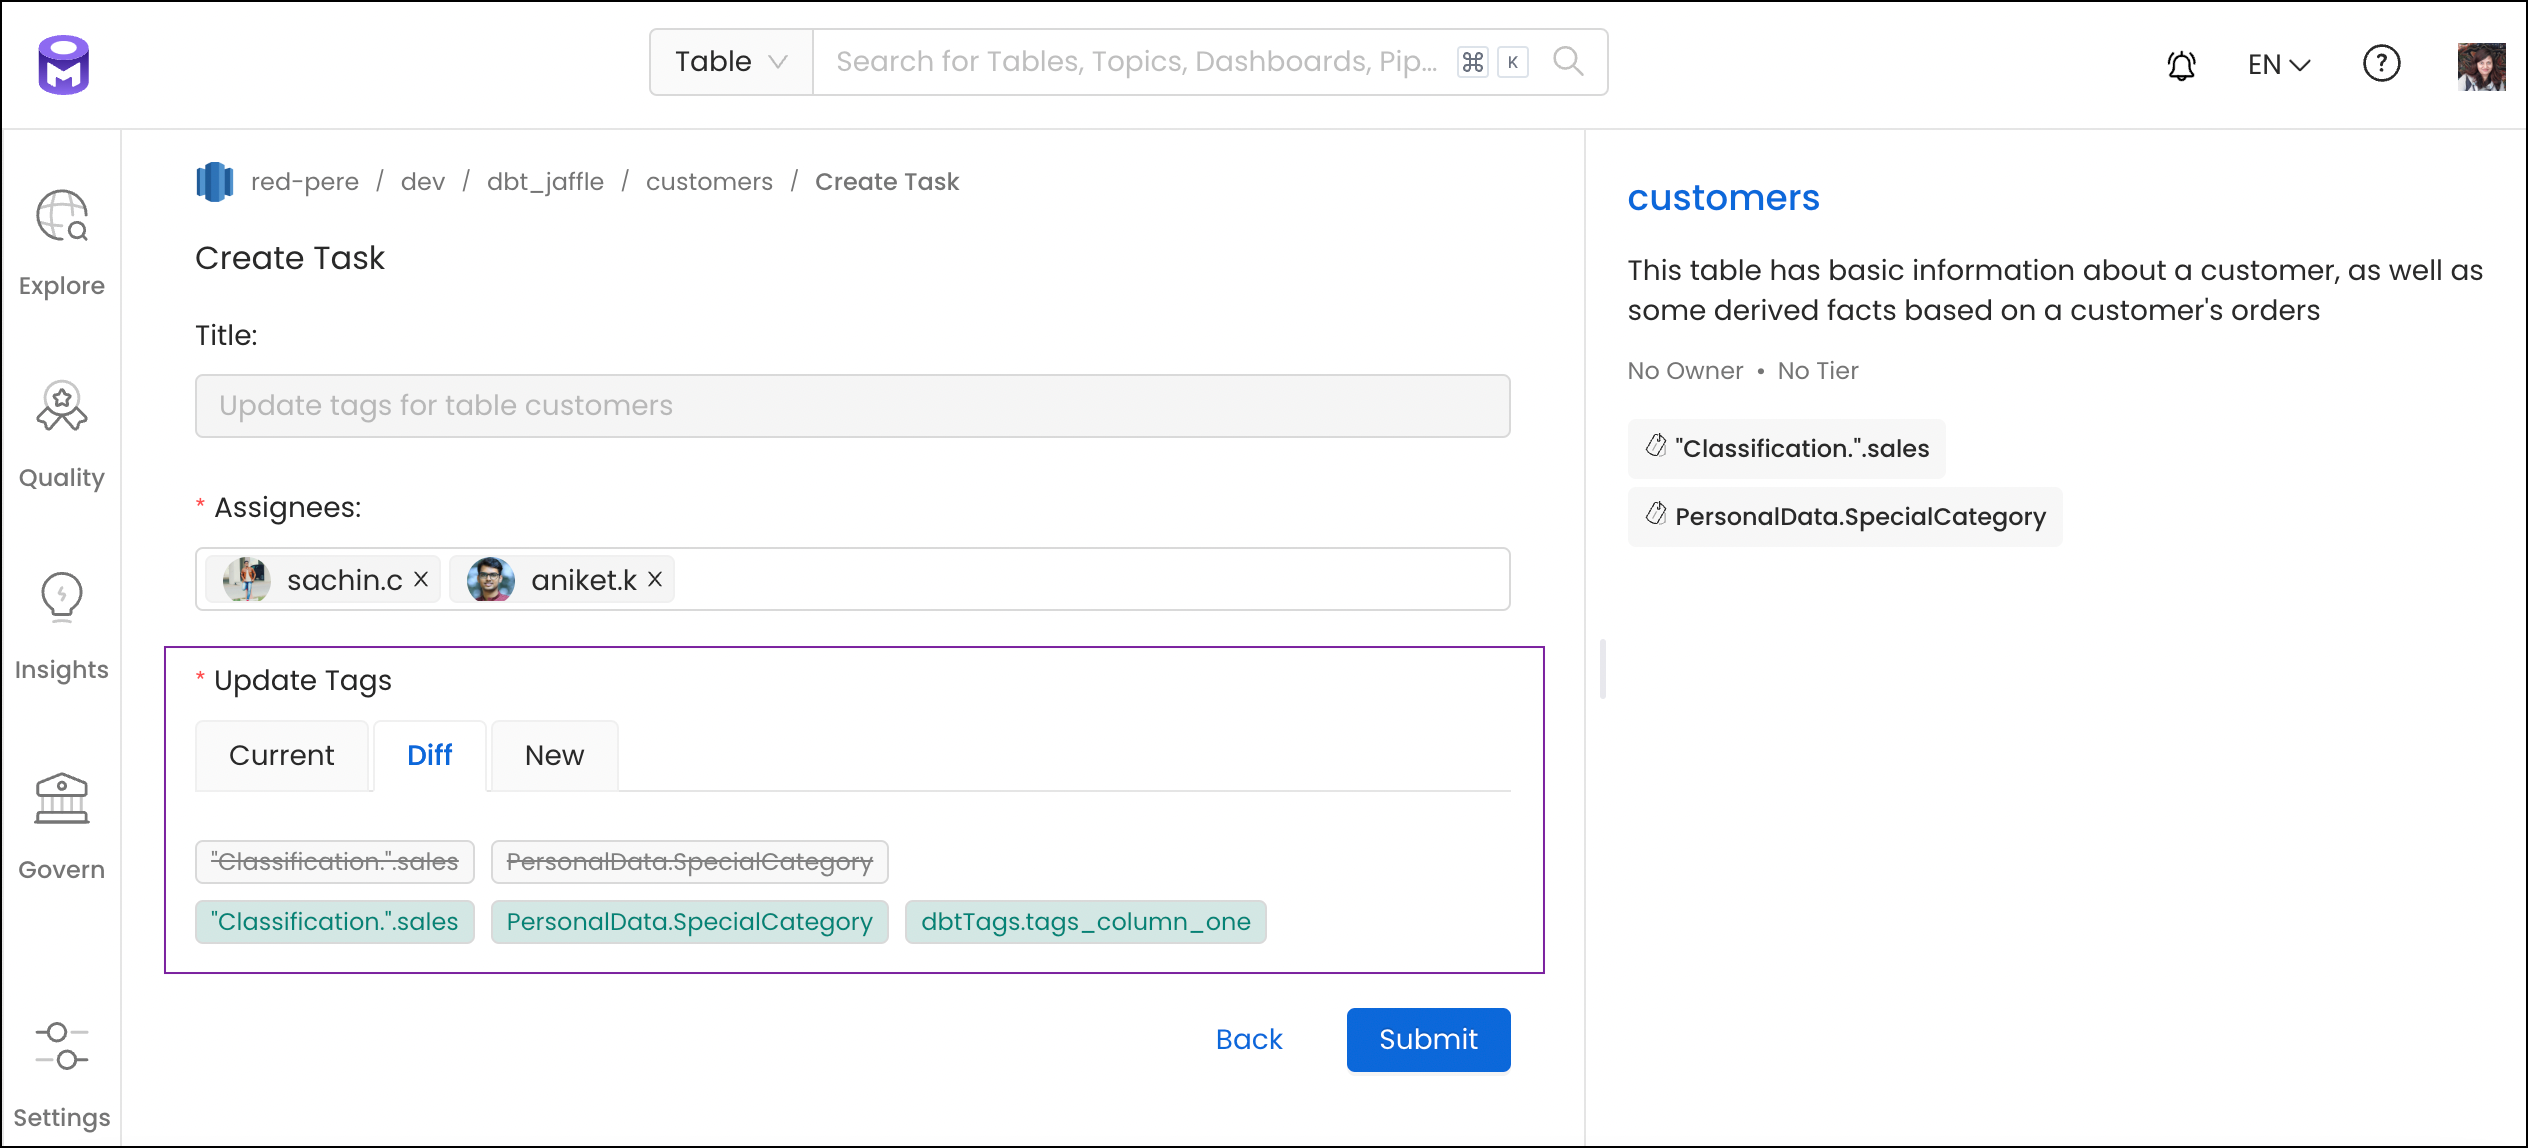Viewport: 2528px width, 1148px height.
Task: Click the Title input field
Action: point(852,406)
